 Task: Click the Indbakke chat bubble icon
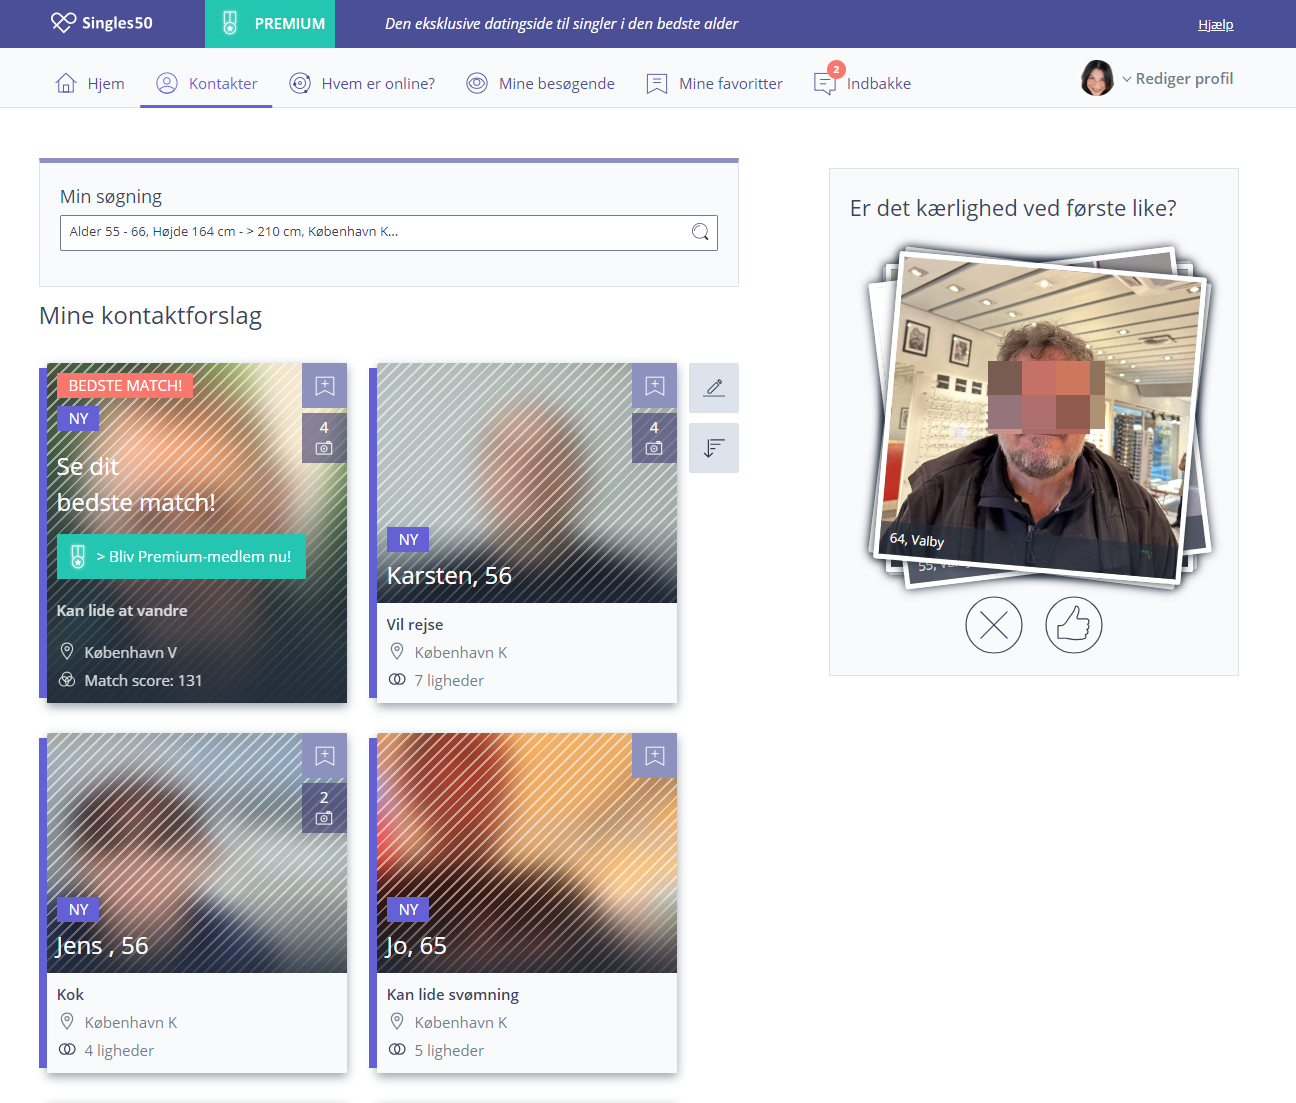point(825,84)
